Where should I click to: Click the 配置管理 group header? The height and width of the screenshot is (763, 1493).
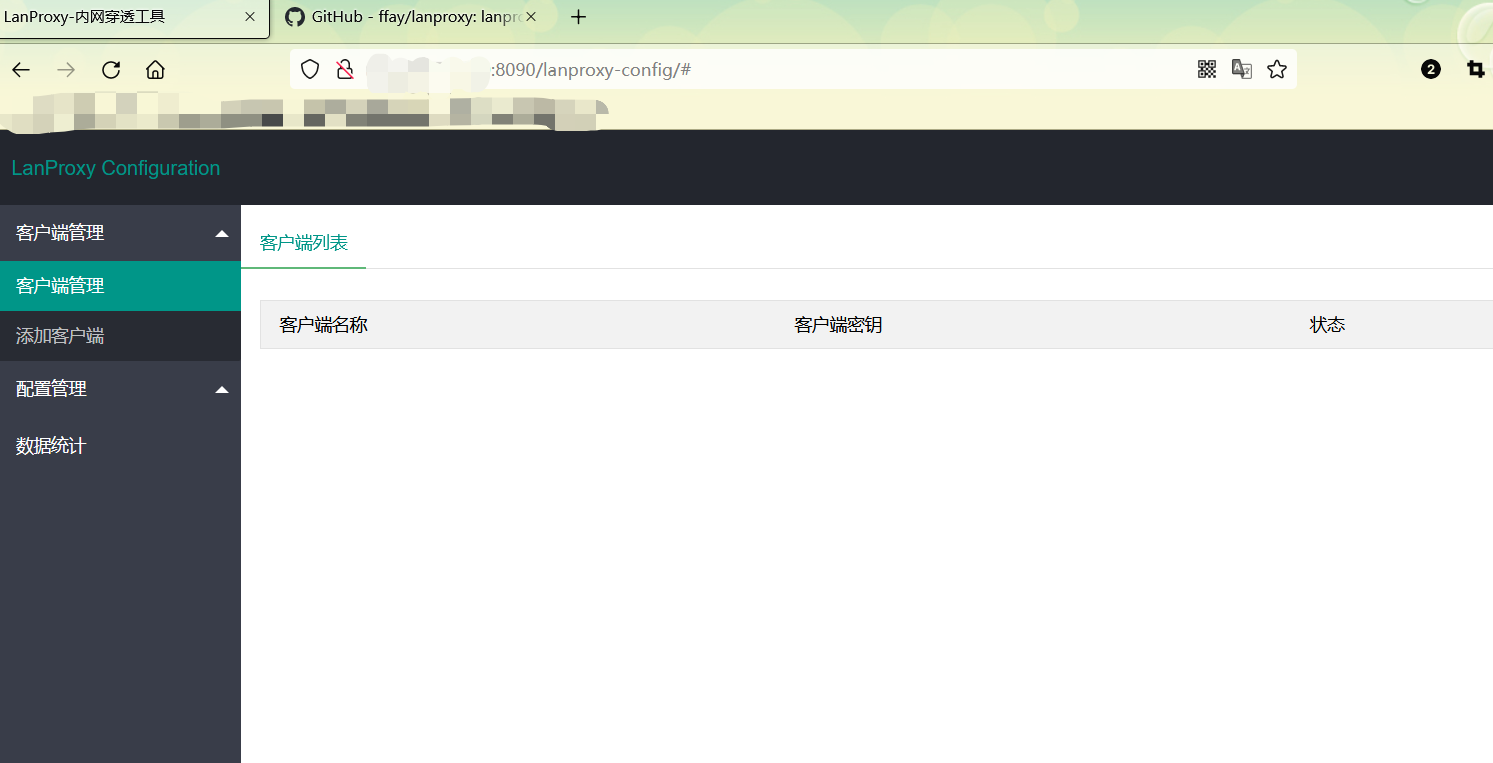[x=120, y=389]
